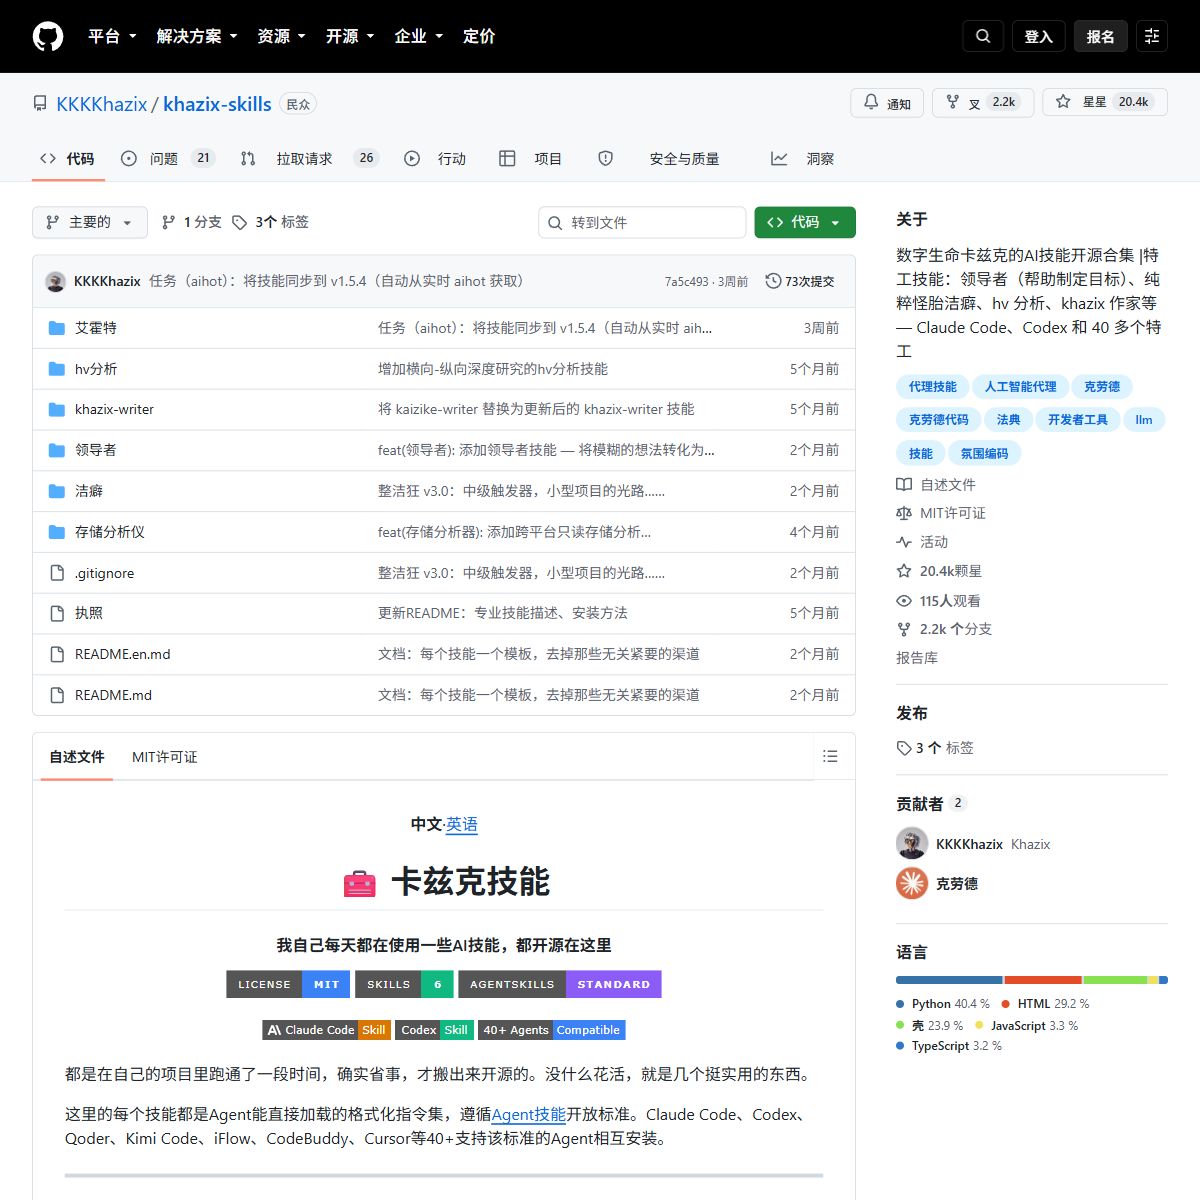
Task: Click the 代理技能 topic tag
Action: (x=932, y=387)
